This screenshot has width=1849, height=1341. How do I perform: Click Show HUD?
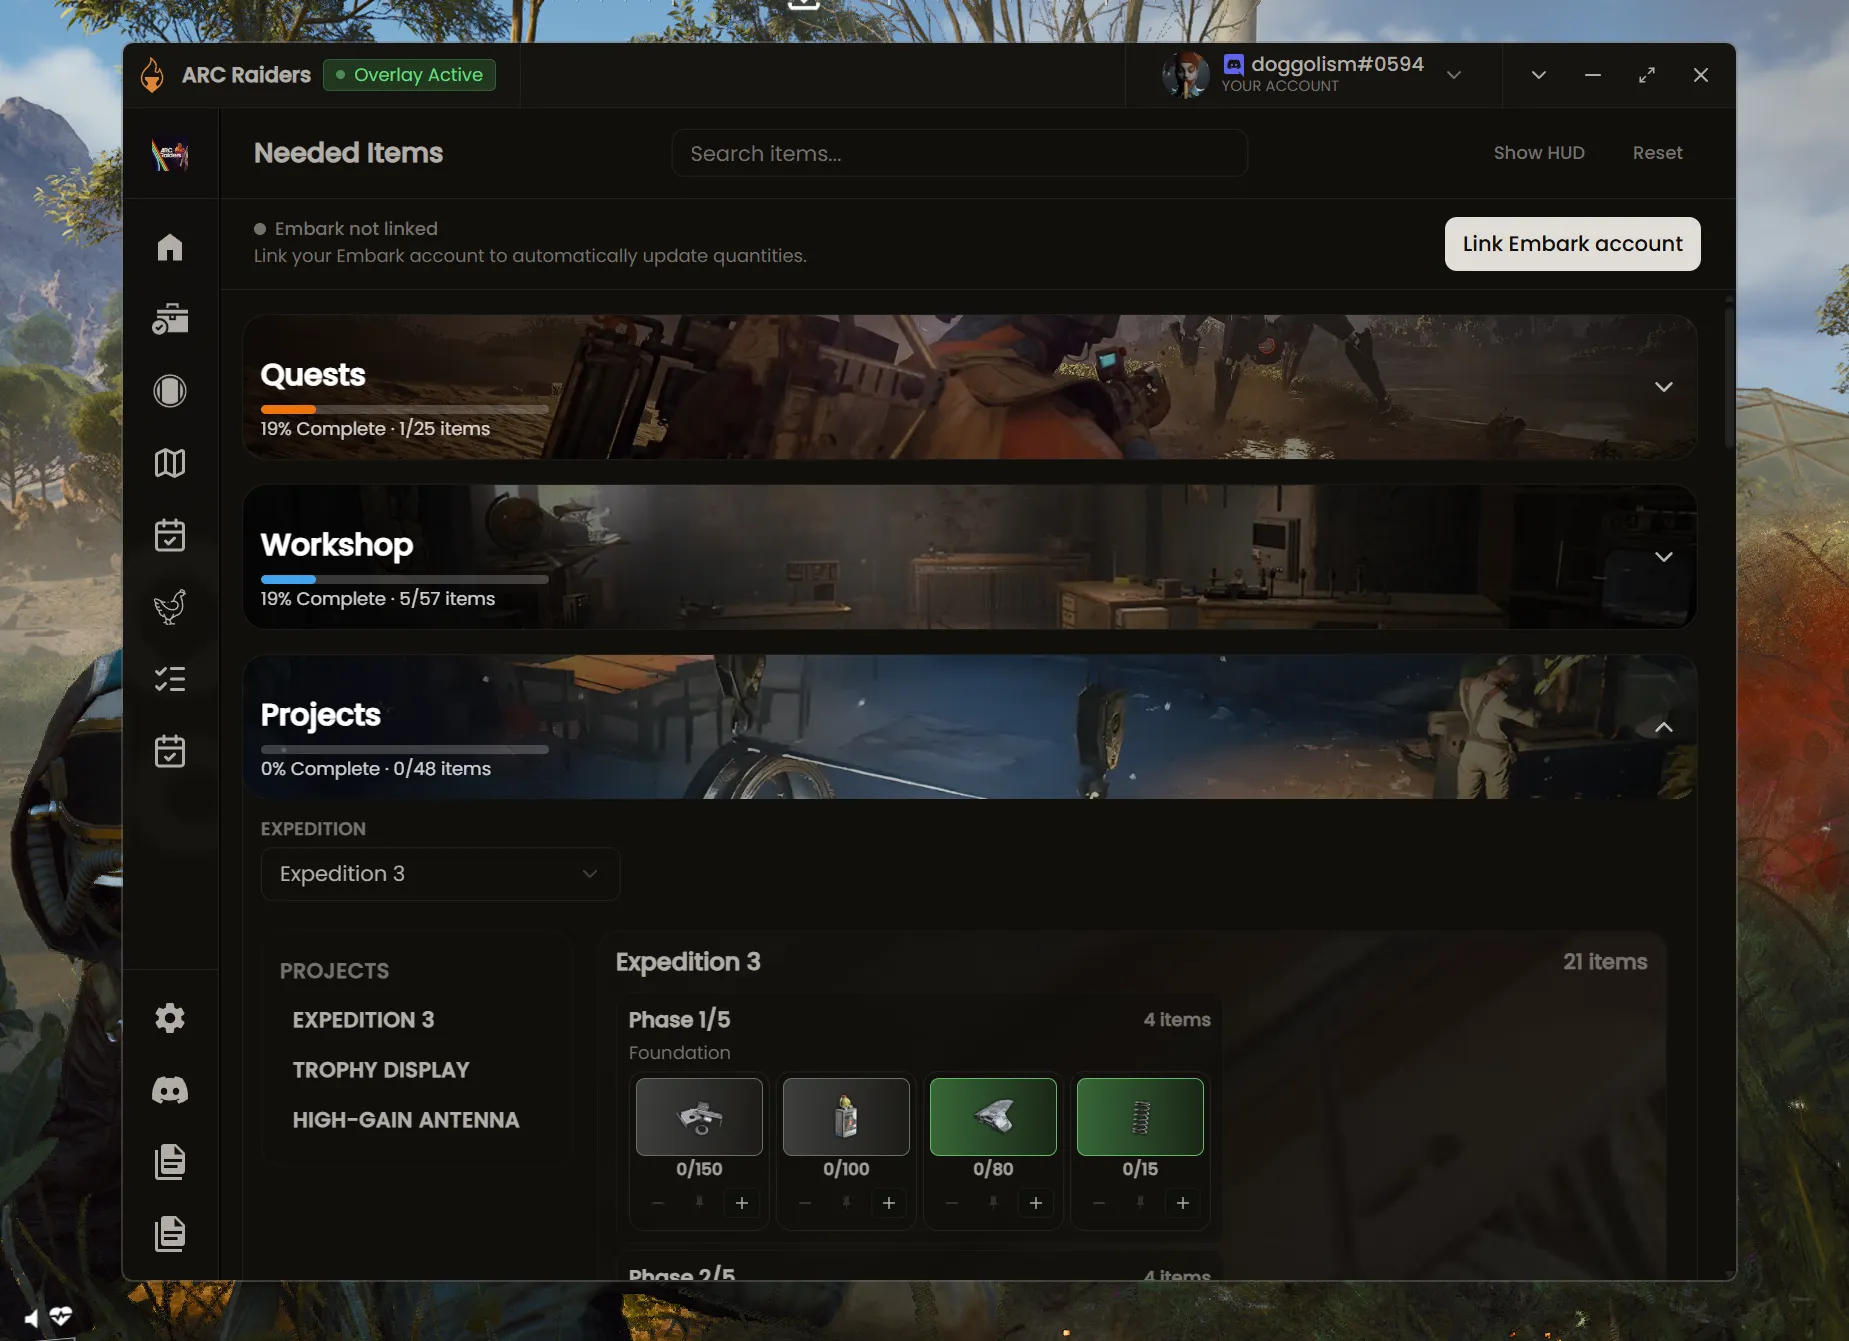click(x=1539, y=153)
